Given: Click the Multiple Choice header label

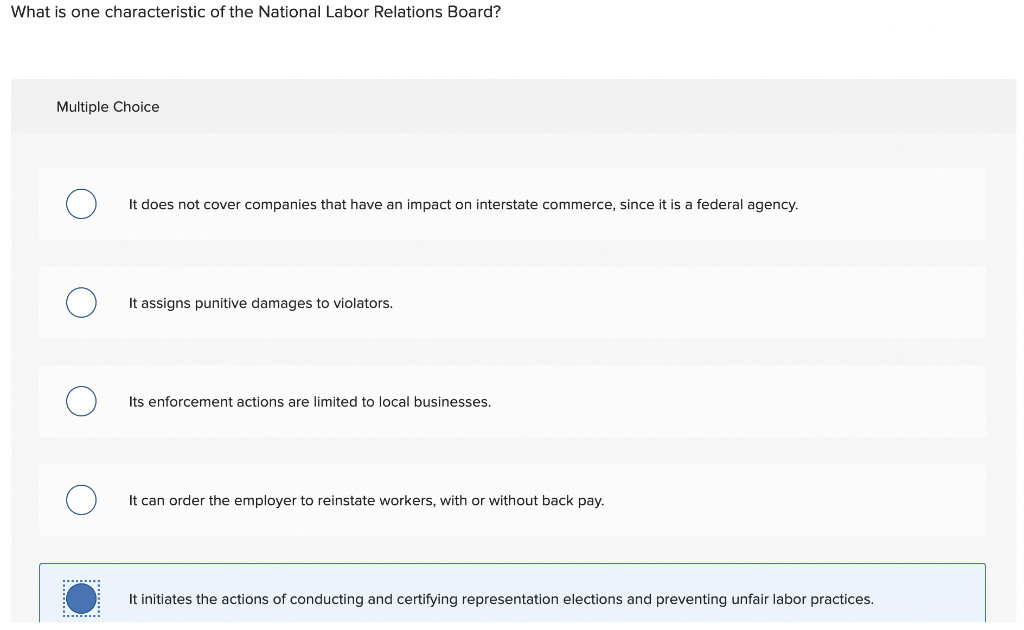Looking at the screenshot, I should coord(108,106).
